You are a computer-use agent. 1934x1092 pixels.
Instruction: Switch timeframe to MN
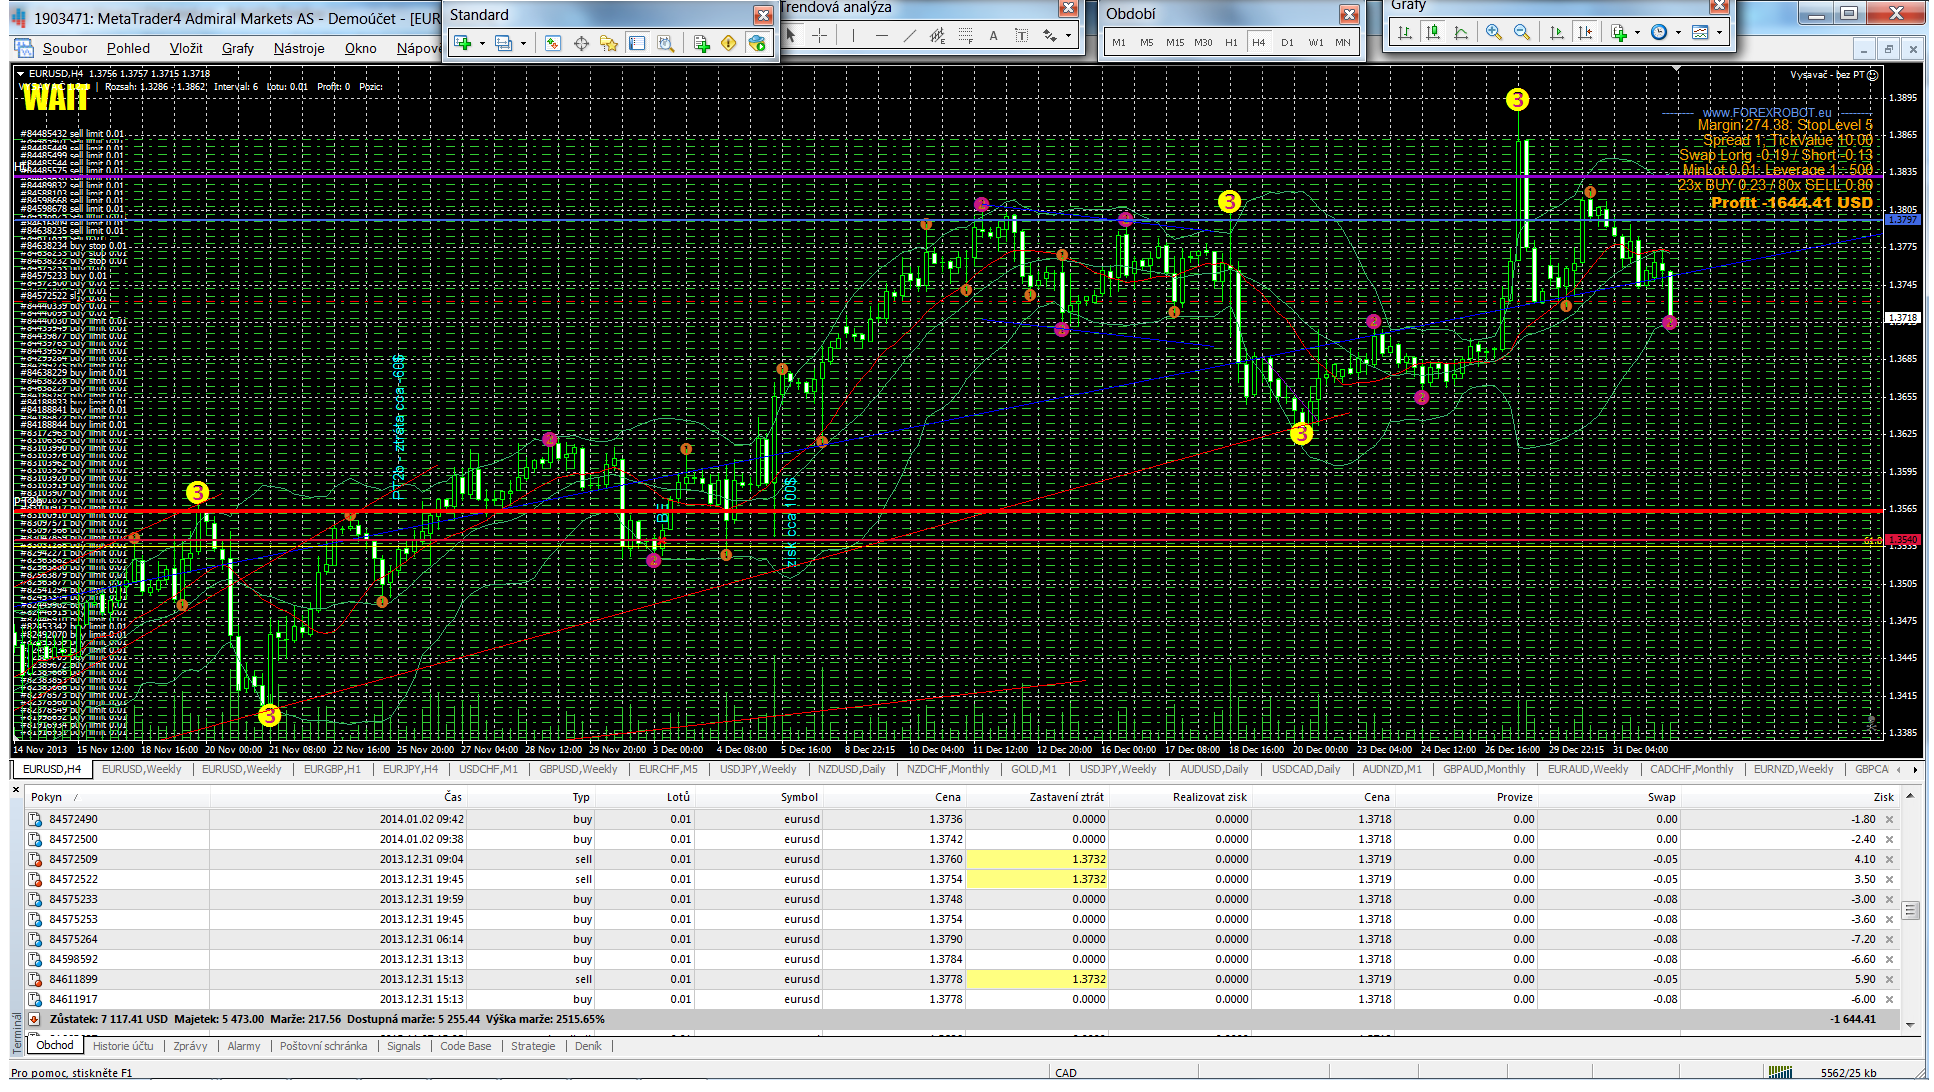click(x=1342, y=42)
